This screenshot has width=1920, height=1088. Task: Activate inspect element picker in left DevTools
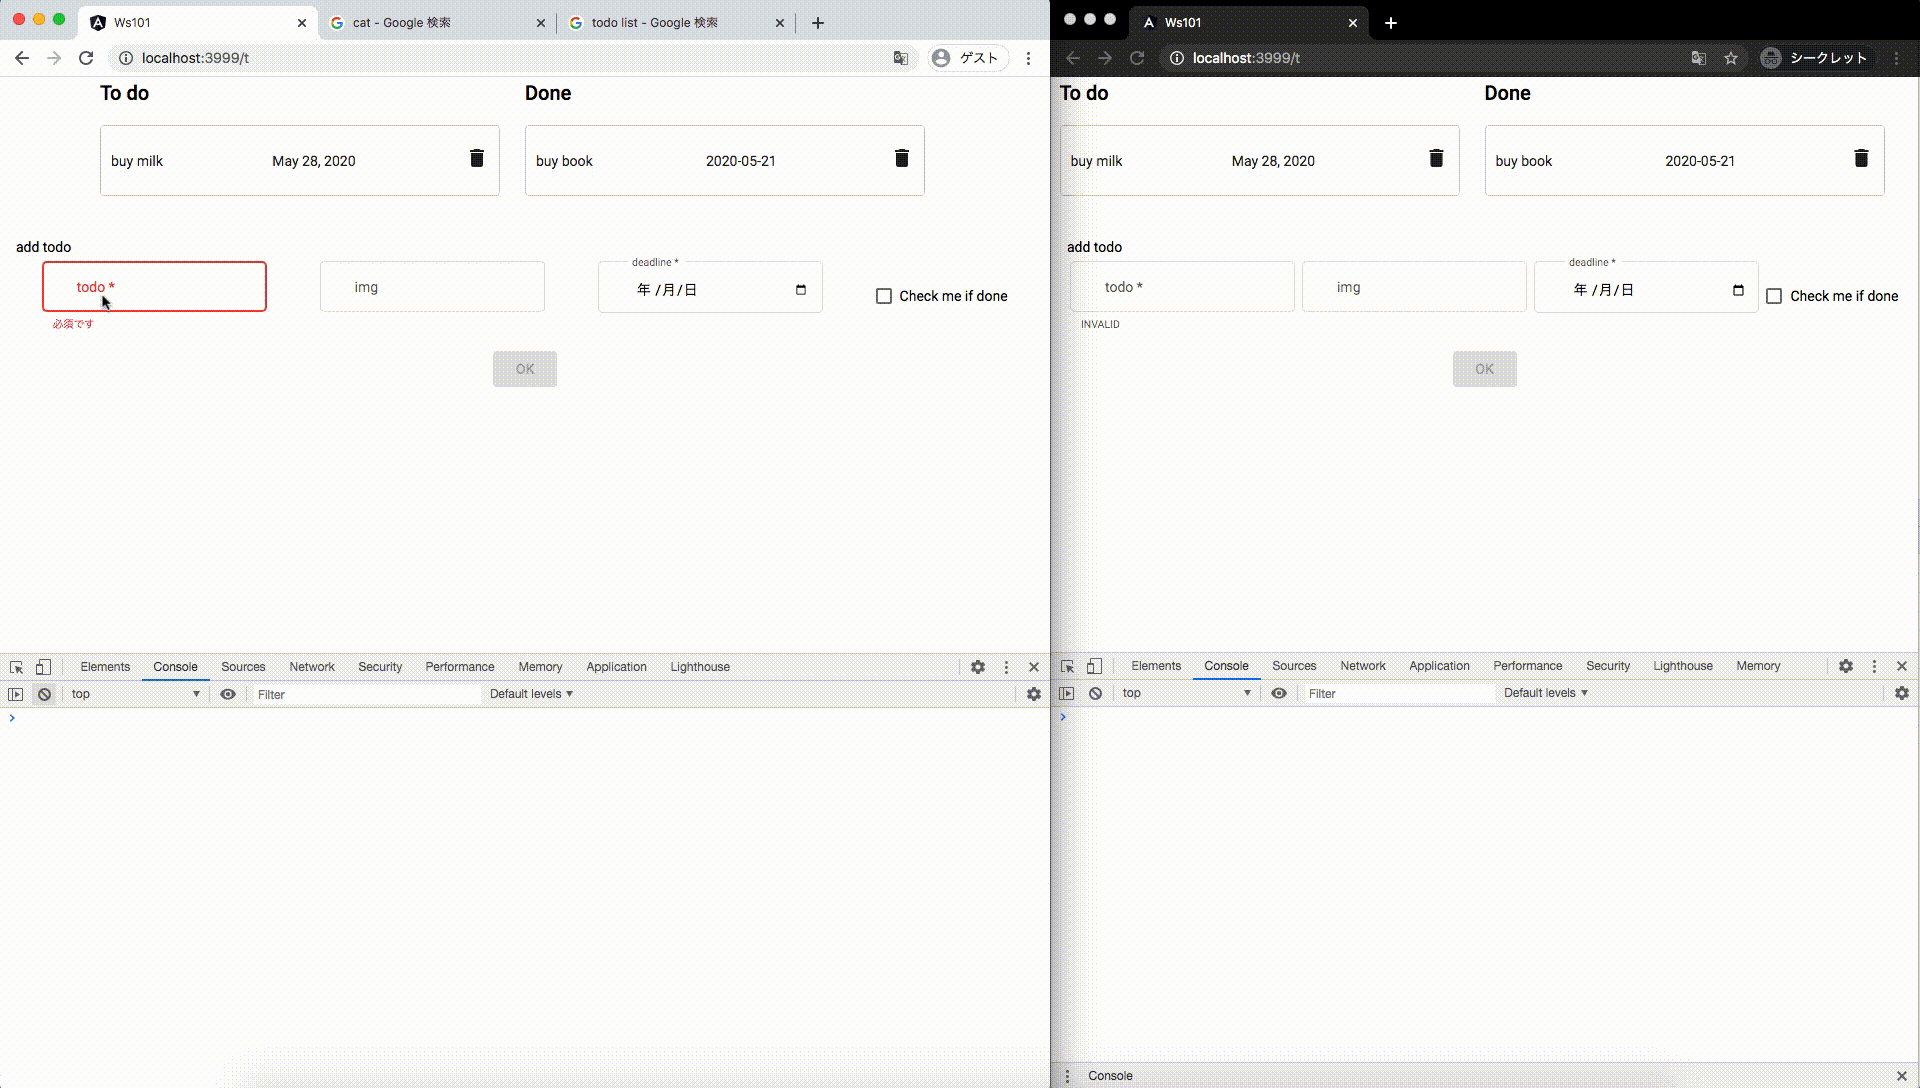(17, 667)
